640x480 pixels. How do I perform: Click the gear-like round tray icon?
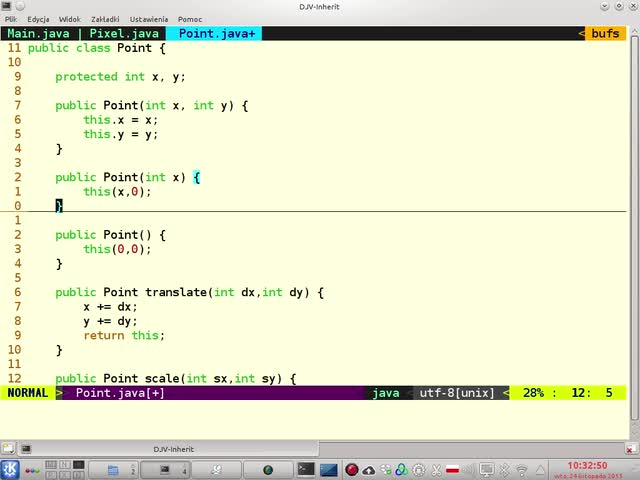[419, 470]
